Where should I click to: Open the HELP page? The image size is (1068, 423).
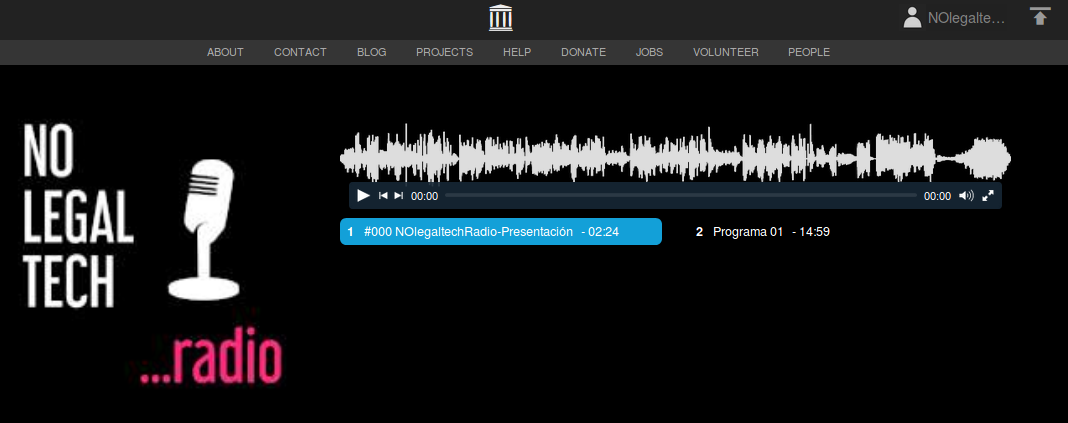click(x=517, y=52)
